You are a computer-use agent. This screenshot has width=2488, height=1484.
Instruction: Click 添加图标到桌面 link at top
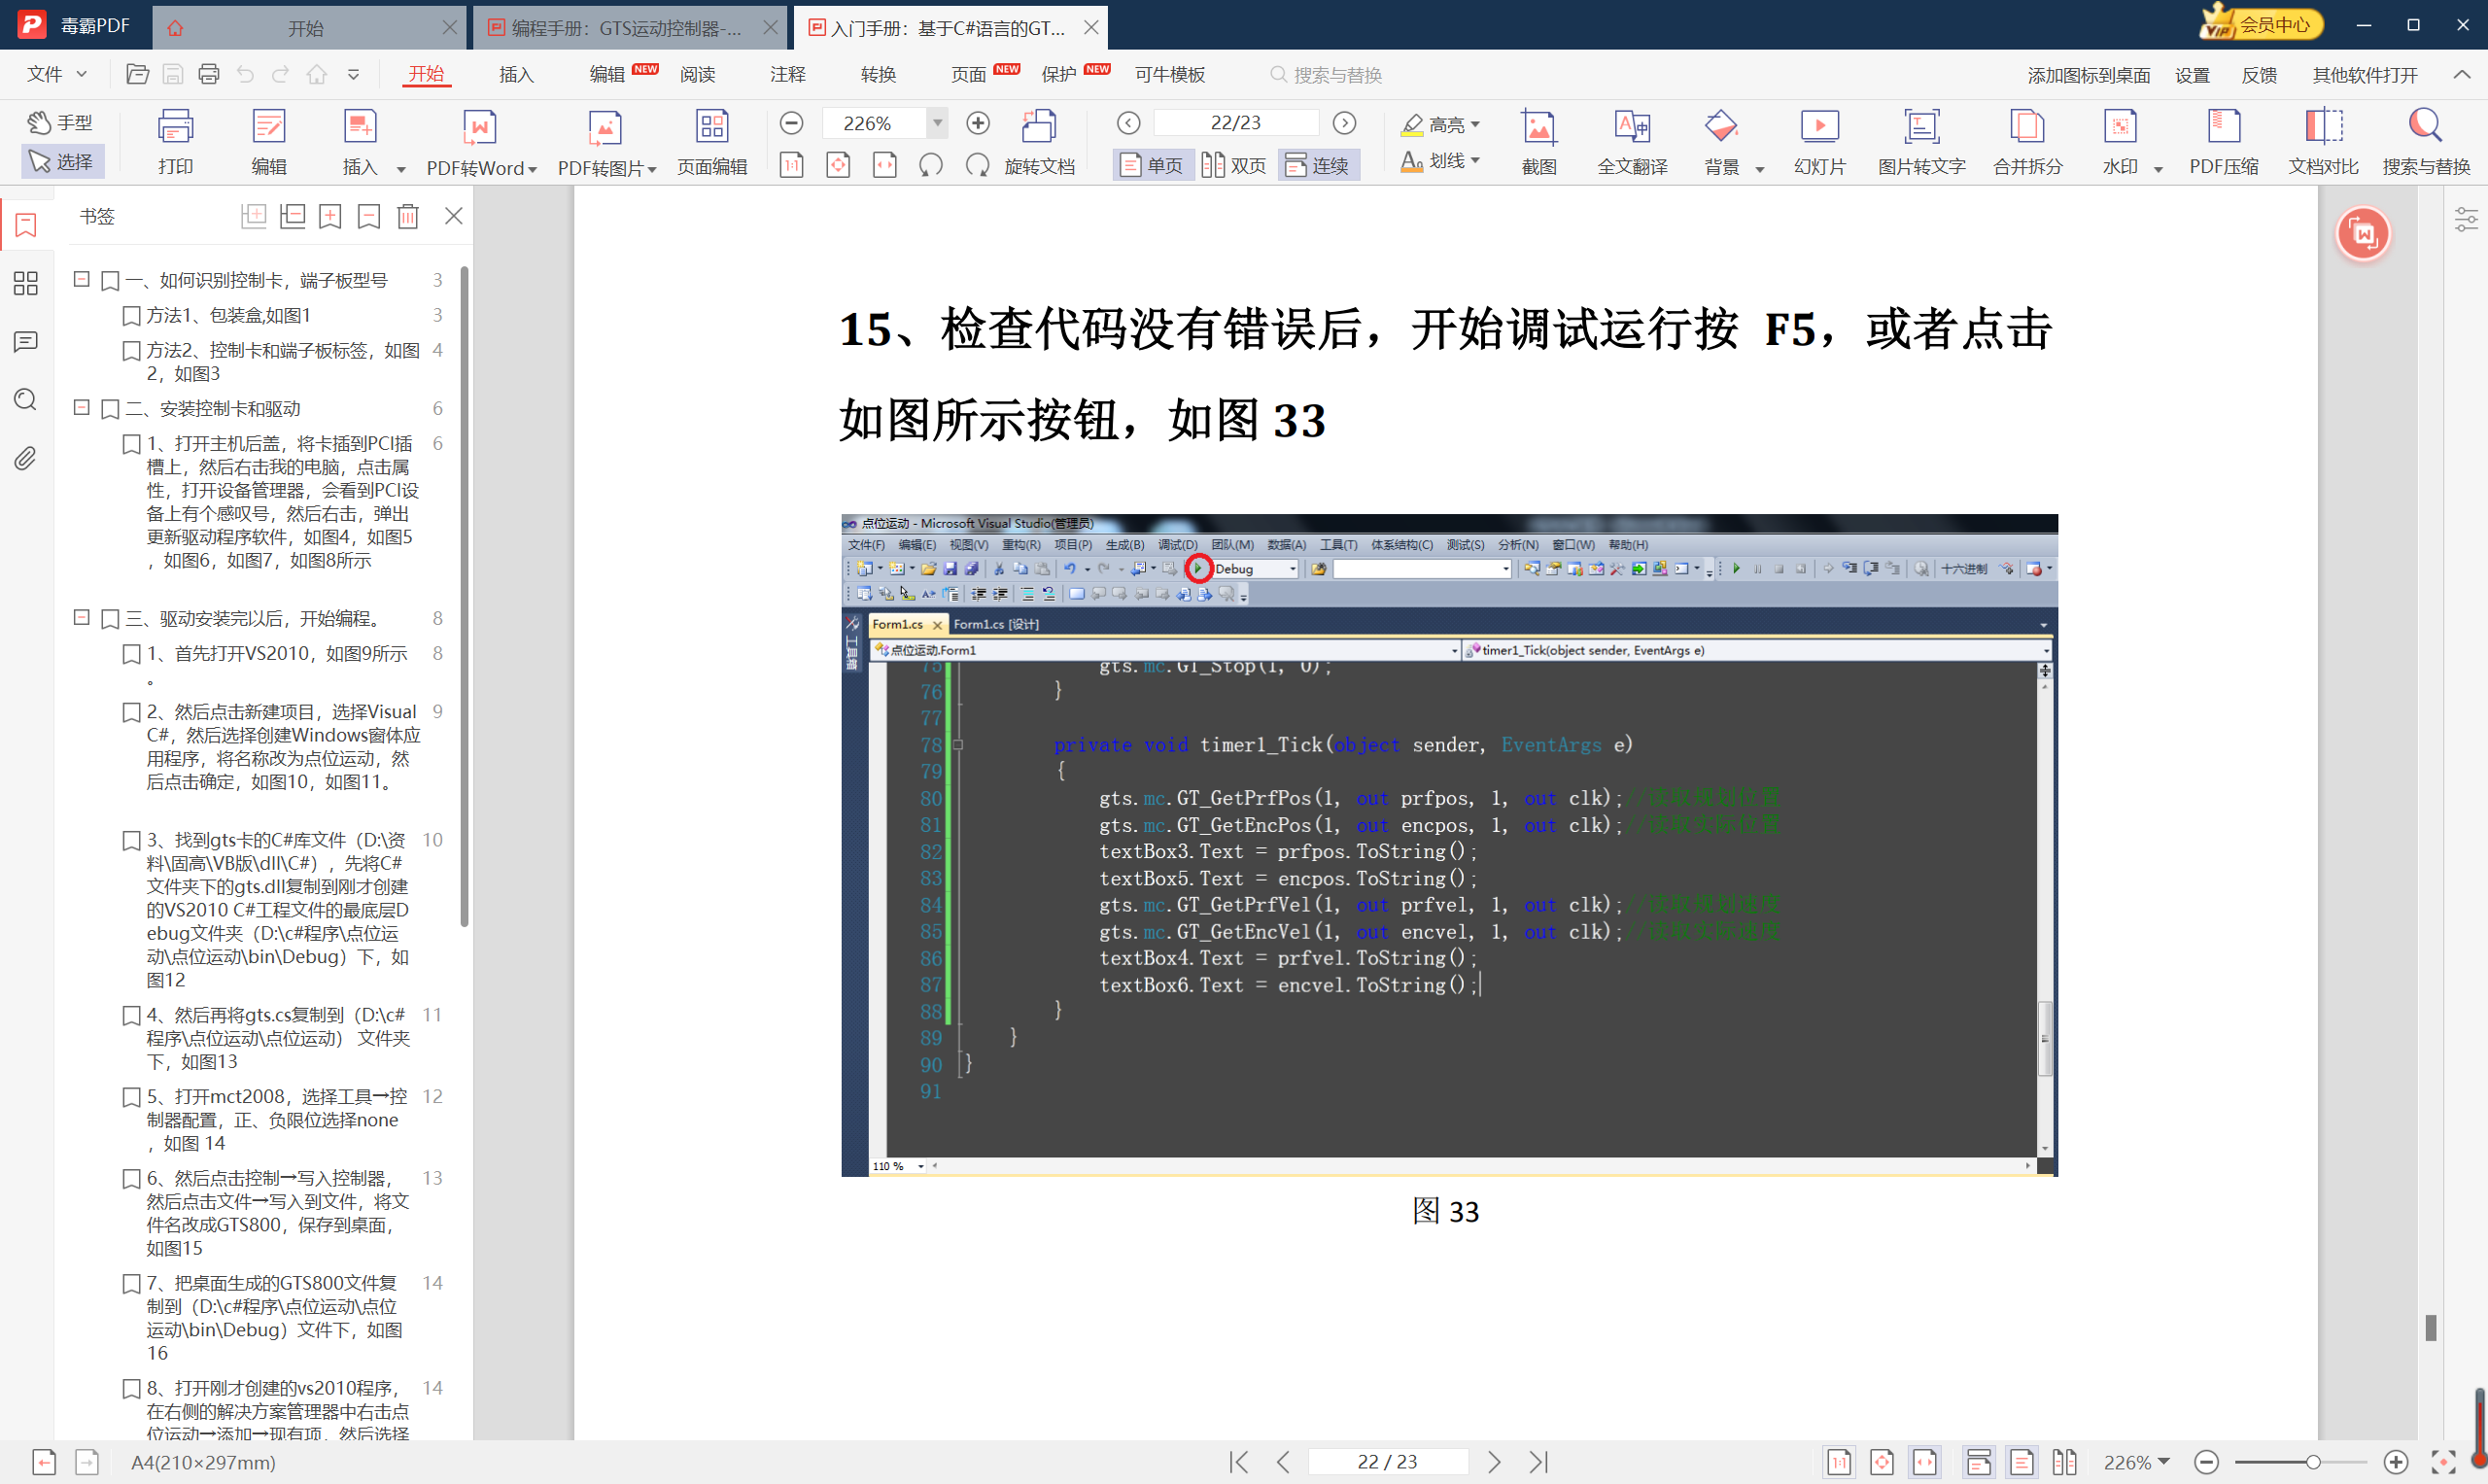point(2088,75)
